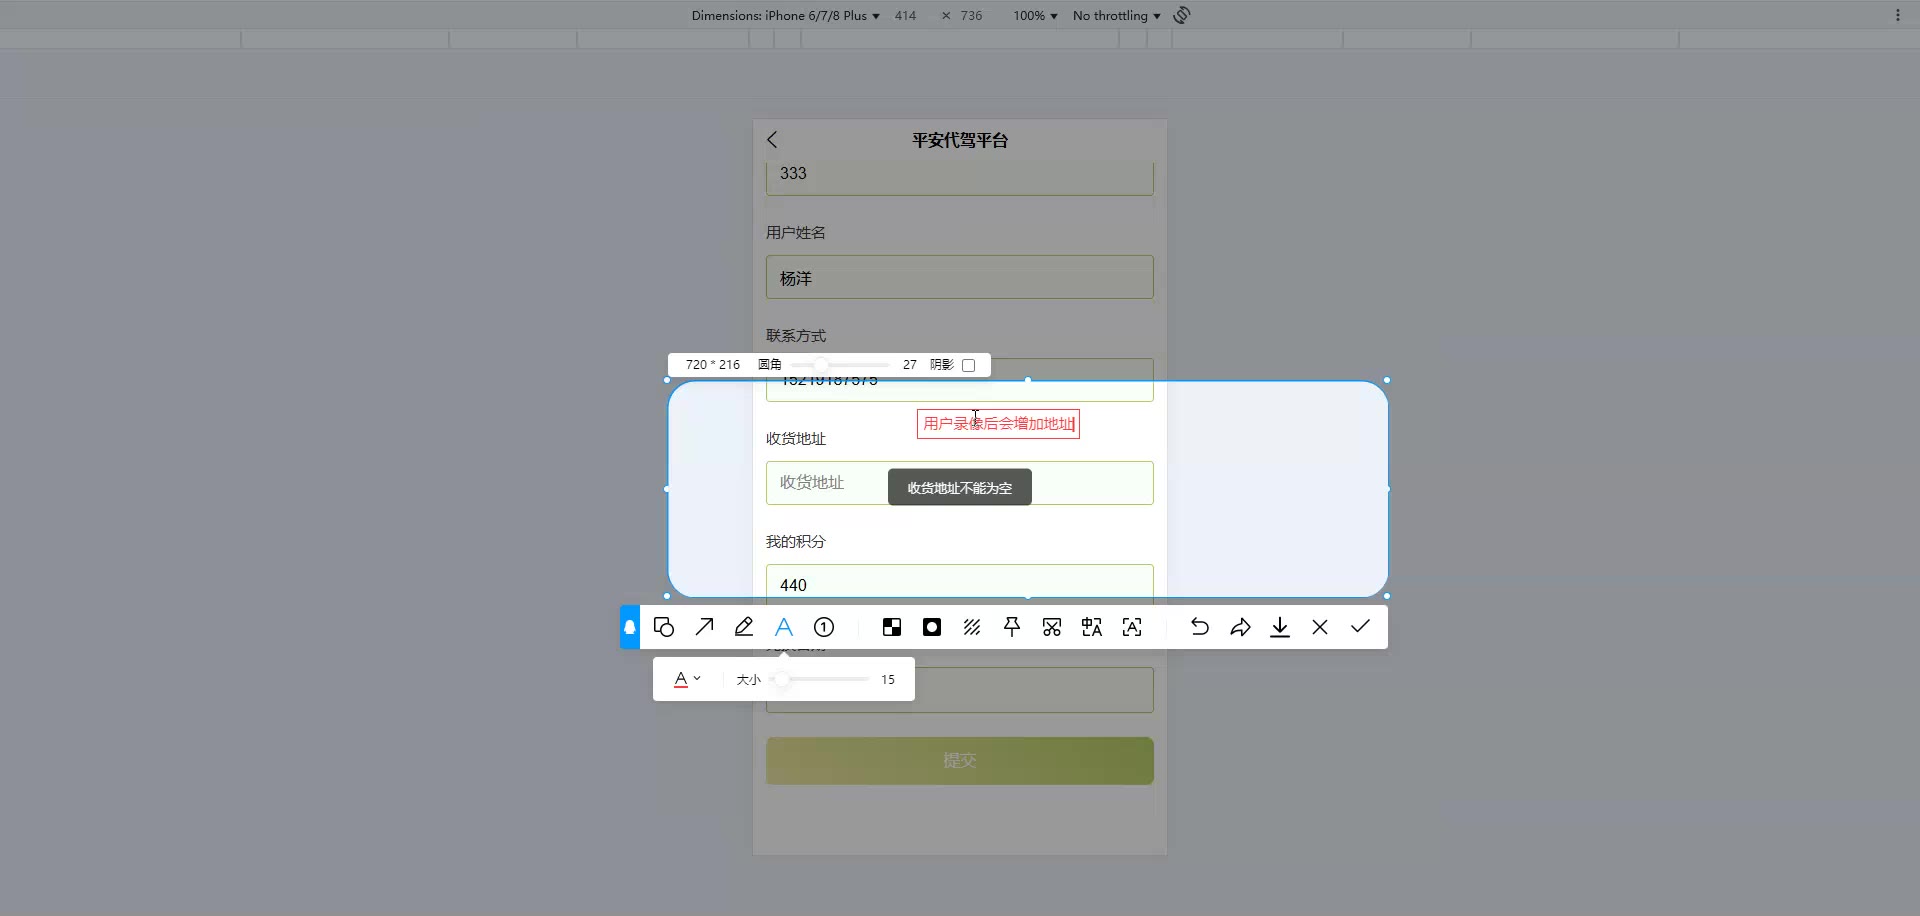Click the blue QQ penguin icon
The image size is (1920, 916).
point(630,627)
